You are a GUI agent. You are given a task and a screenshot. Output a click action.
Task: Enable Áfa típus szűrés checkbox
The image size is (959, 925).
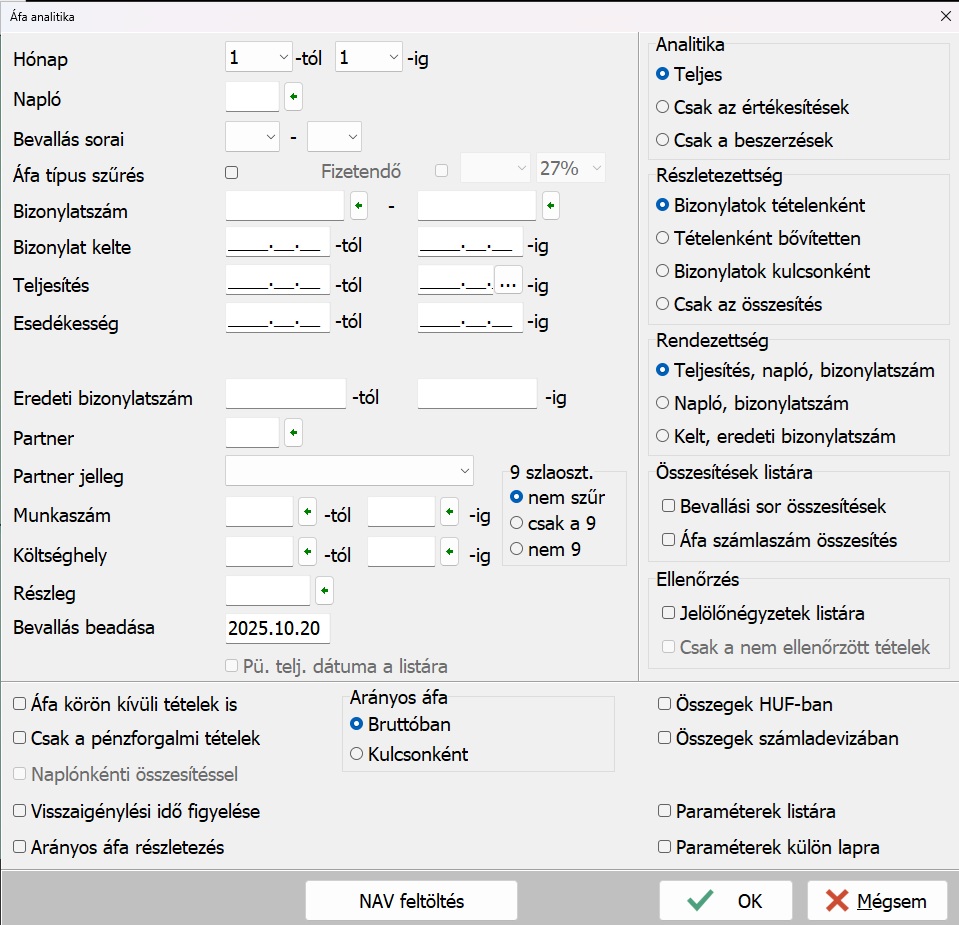point(232,173)
